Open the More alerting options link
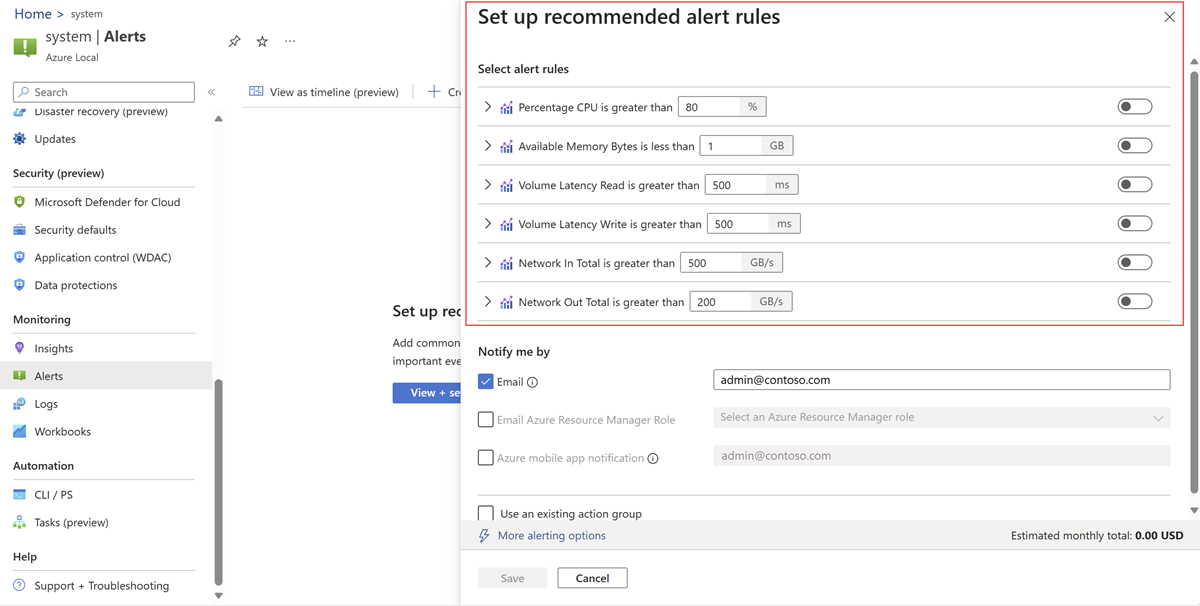Viewport: 1200px width, 606px height. pos(551,536)
